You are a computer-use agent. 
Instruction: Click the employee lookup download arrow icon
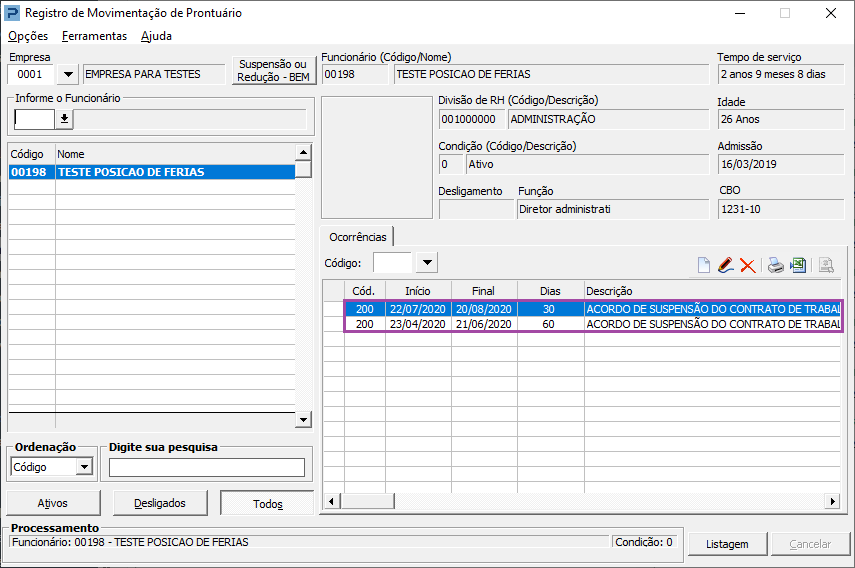64,119
